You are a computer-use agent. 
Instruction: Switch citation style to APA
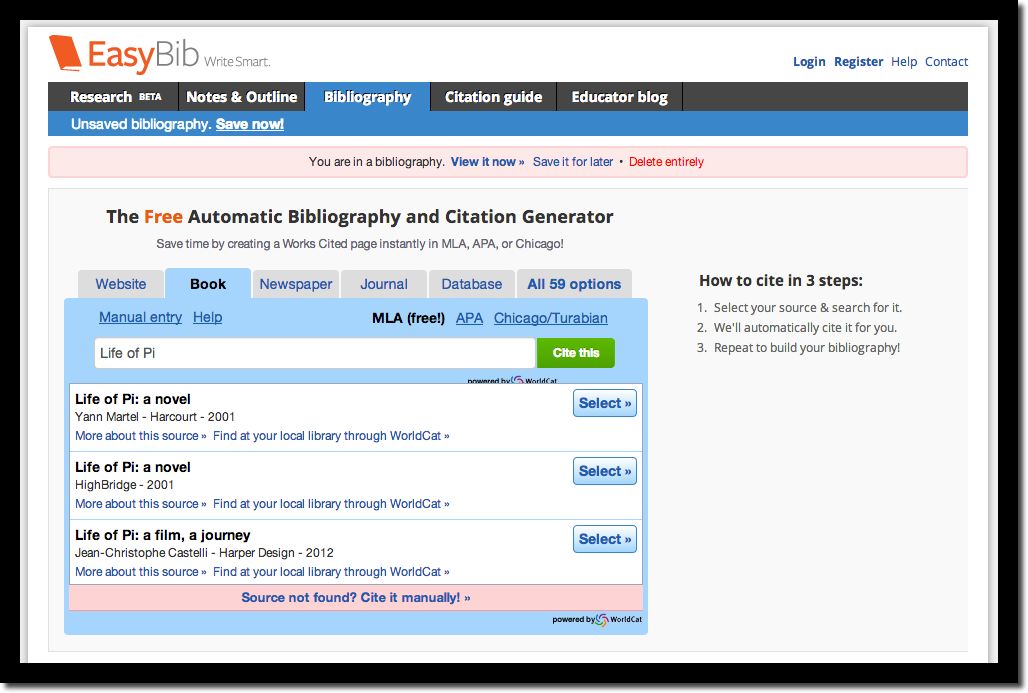pyautogui.click(x=469, y=318)
